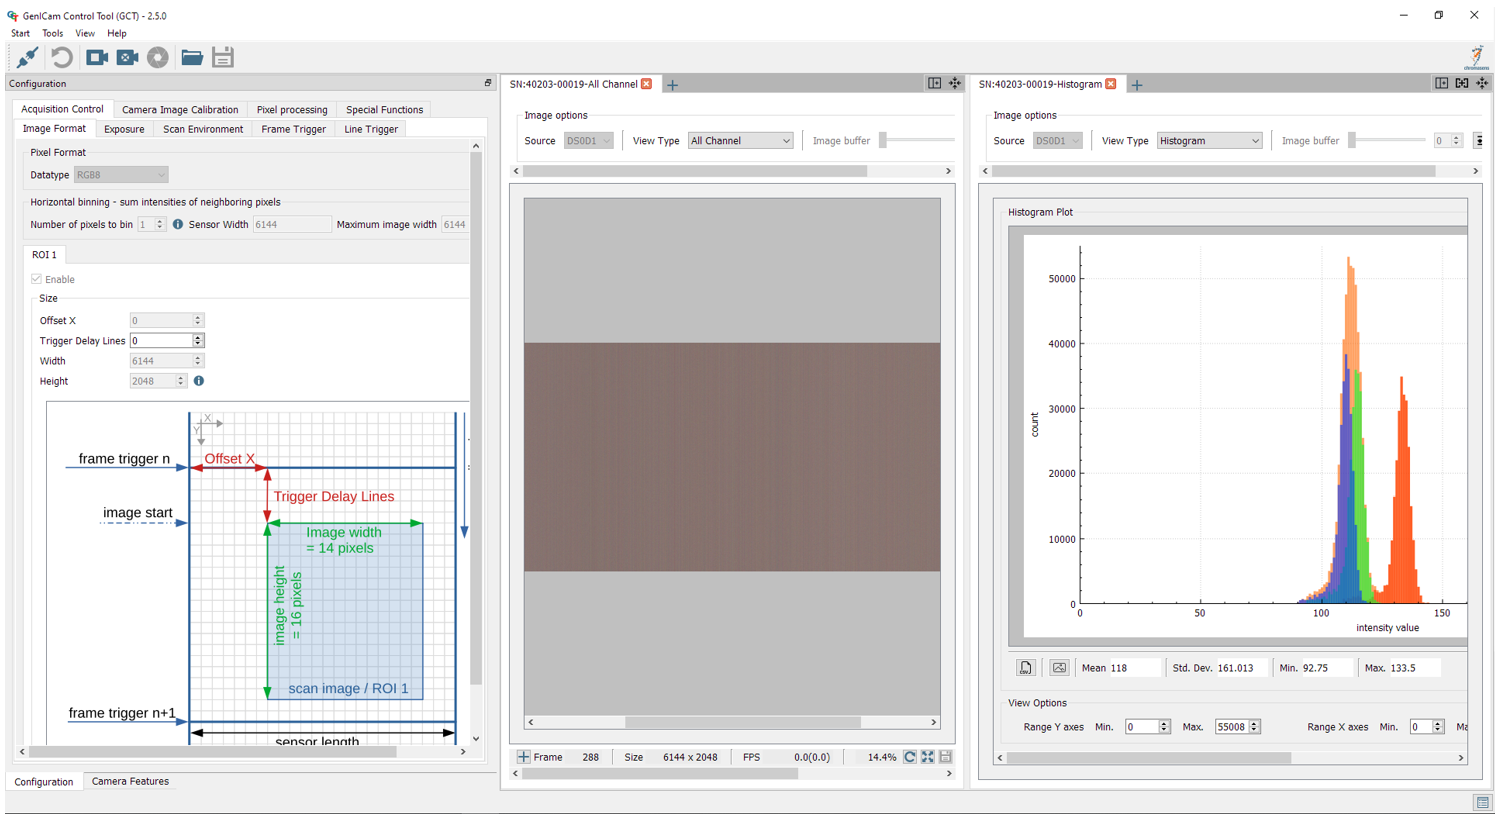Viewport: 1499px width, 820px height.
Task: Switch to Camera Image Calibration tab
Action: [180, 110]
